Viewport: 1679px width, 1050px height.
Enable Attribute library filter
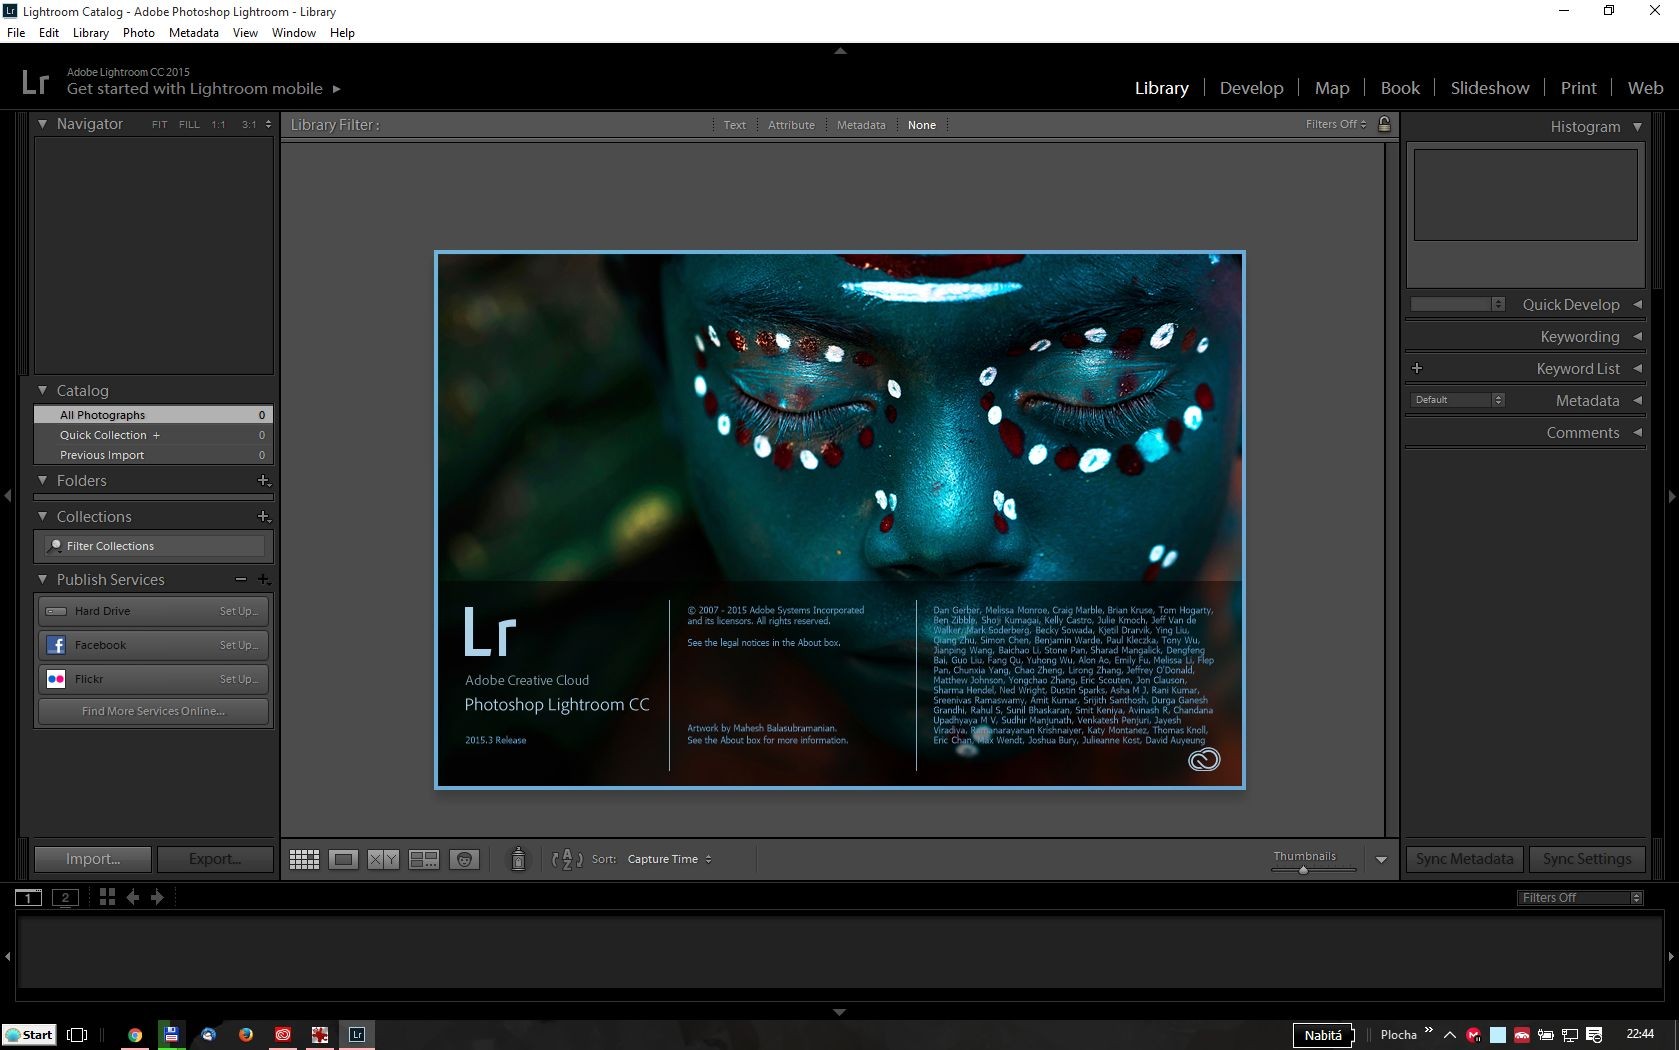791,125
